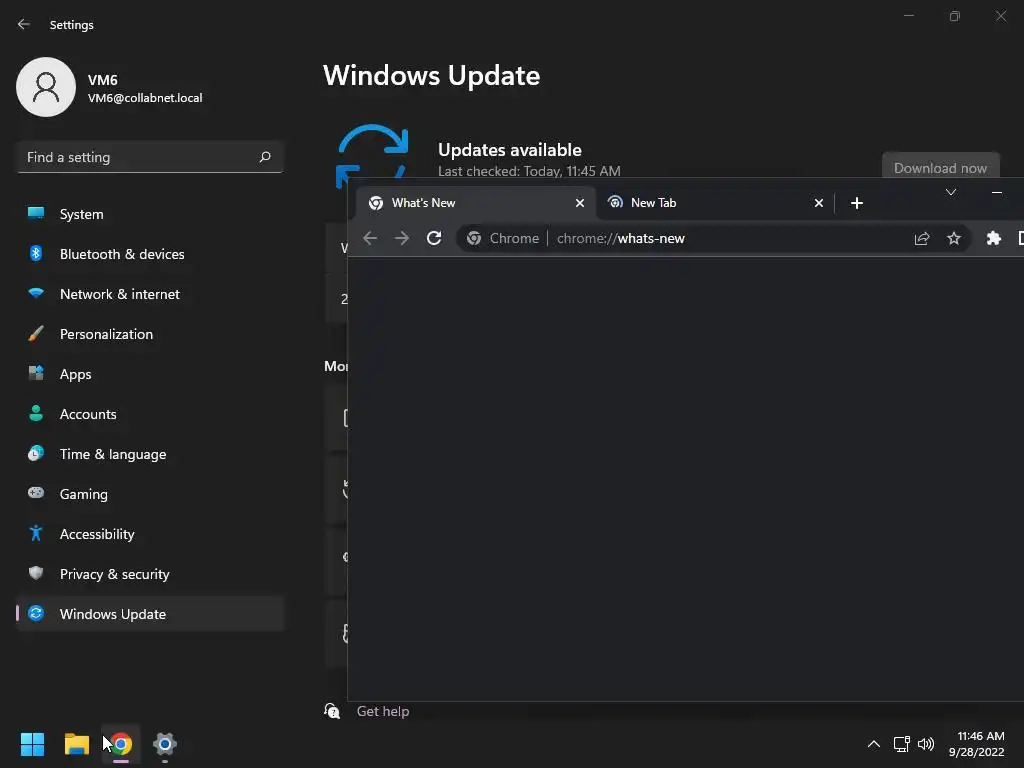
Task: Open Personalization settings
Action: pos(150,334)
